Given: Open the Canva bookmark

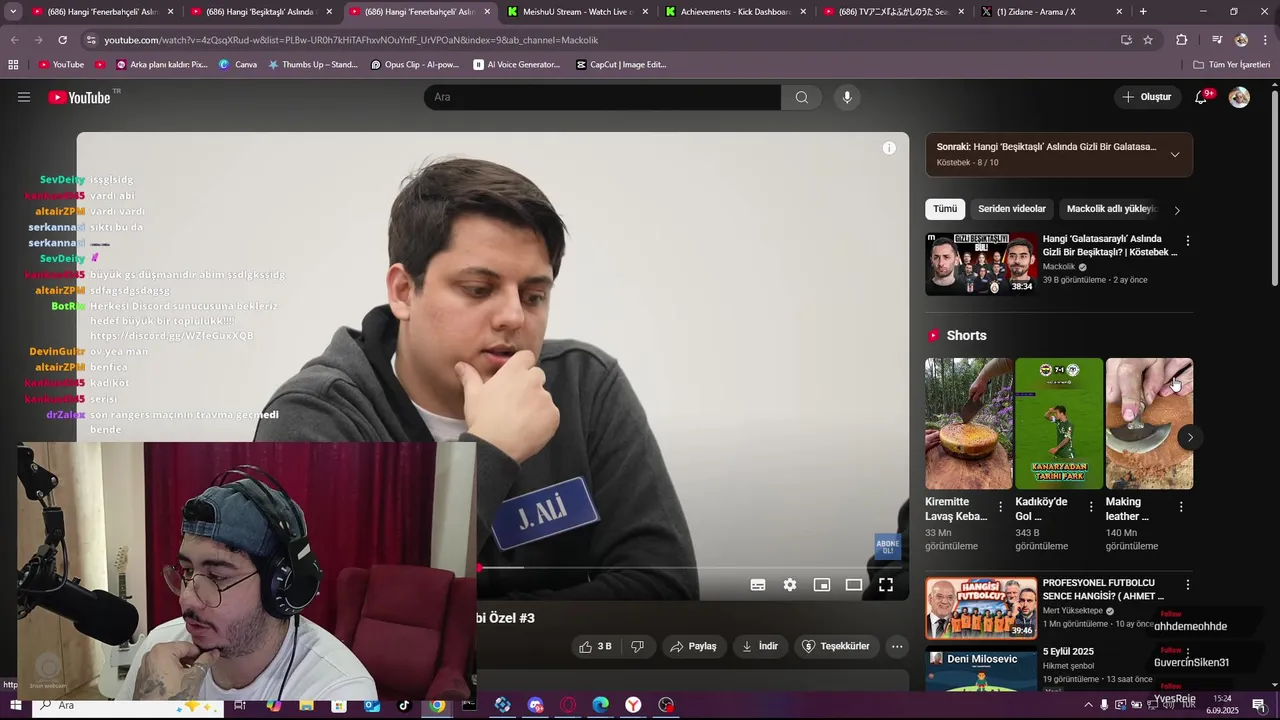Looking at the screenshot, I should [x=238, y=64].
